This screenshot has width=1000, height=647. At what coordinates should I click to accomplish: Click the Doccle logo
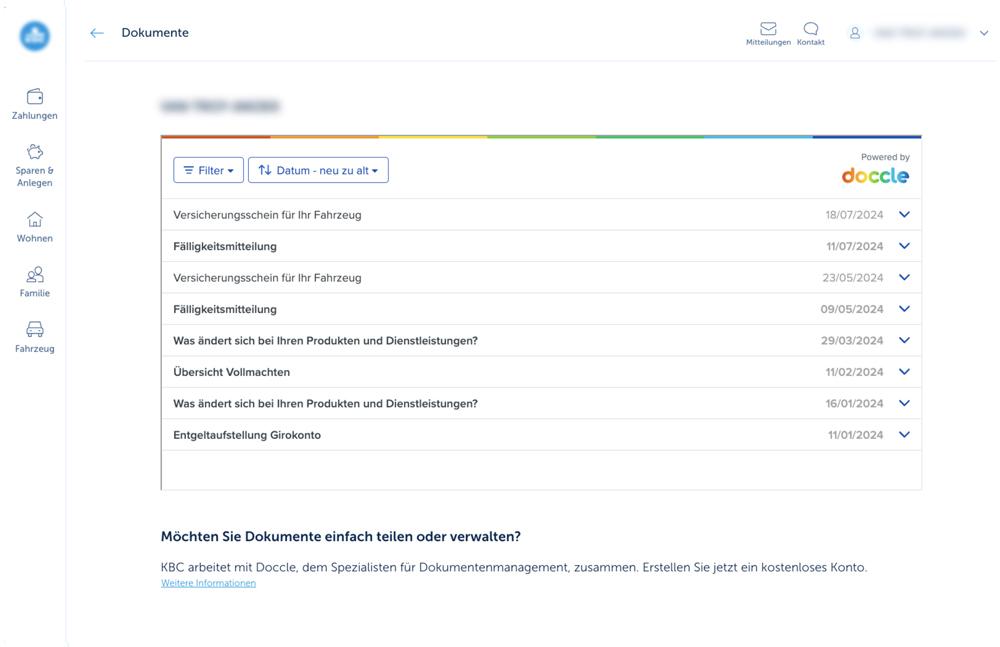pyautogui.click(x=875, y=176)
